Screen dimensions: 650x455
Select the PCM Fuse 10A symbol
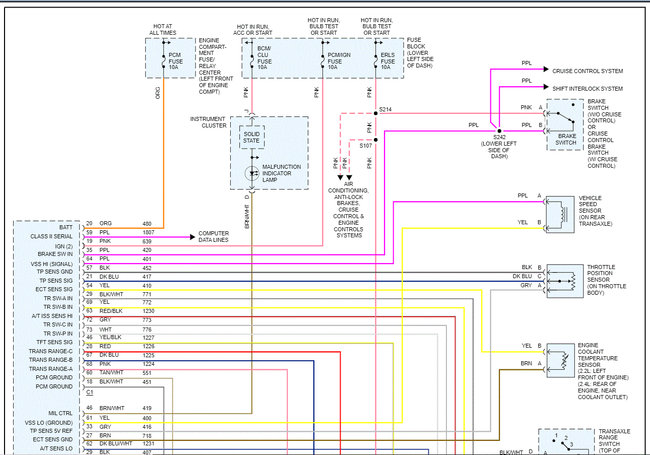point(164,61)
